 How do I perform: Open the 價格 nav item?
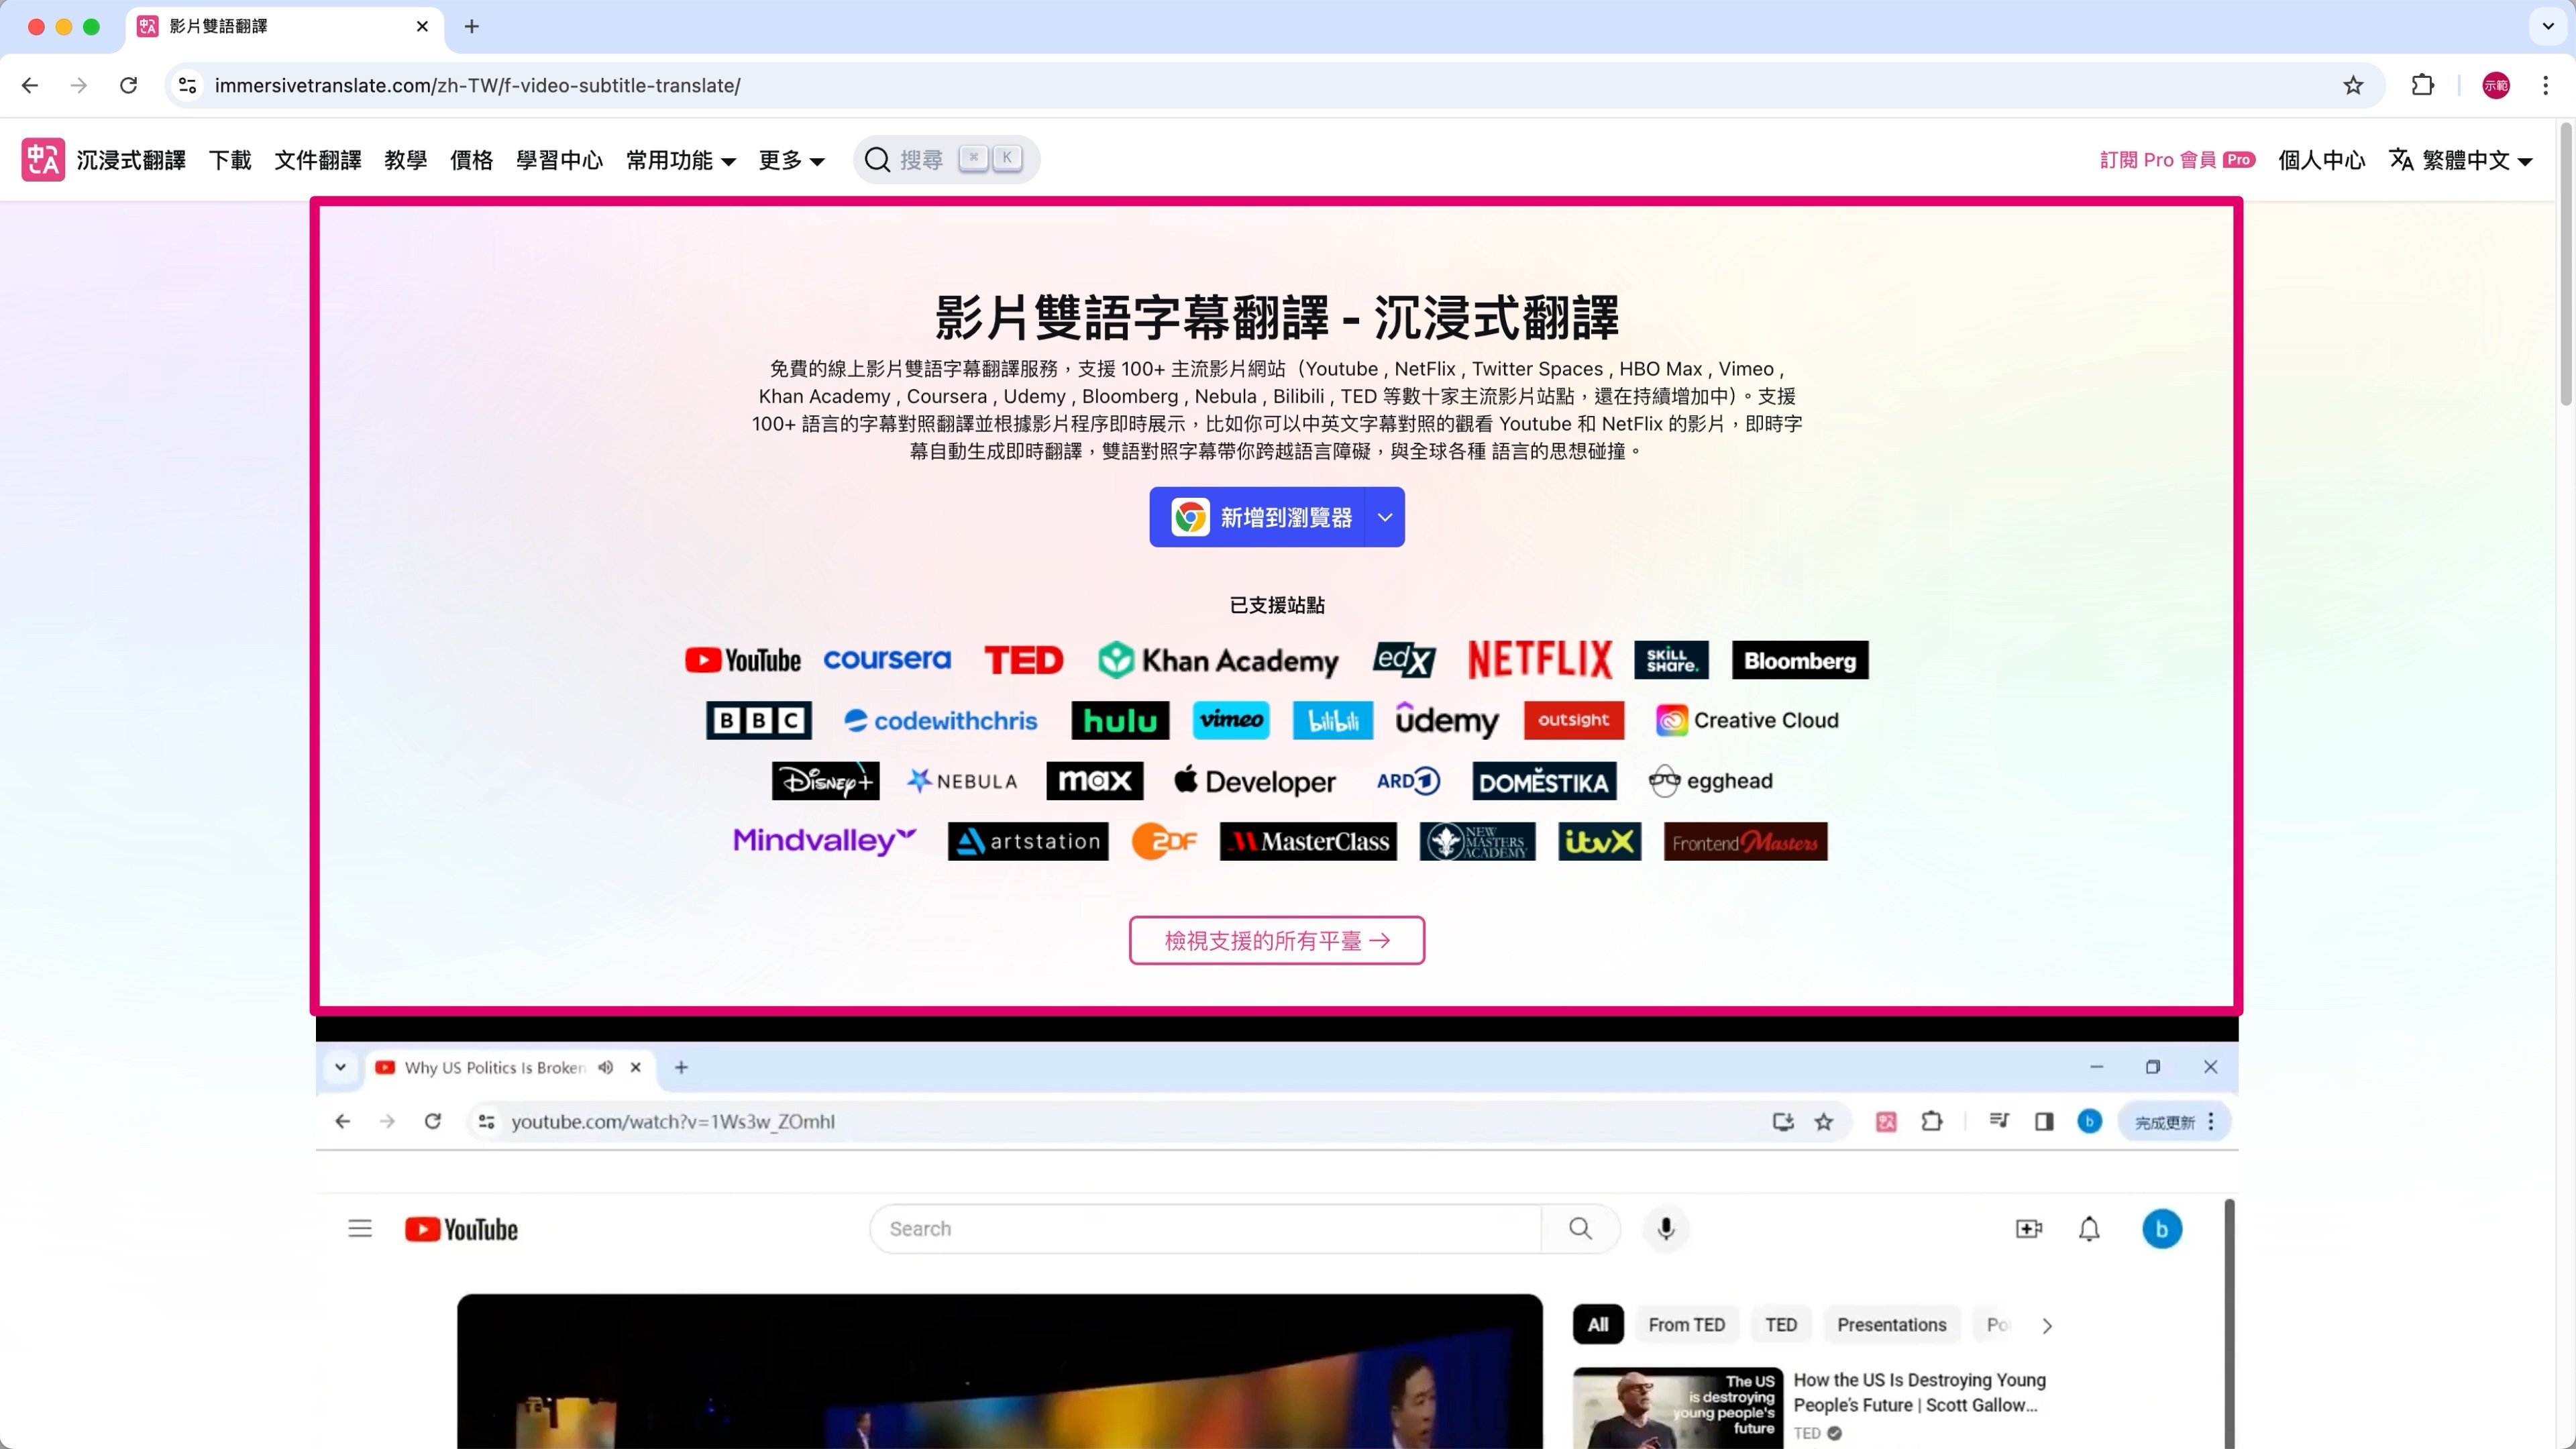[x=472, y=160]
